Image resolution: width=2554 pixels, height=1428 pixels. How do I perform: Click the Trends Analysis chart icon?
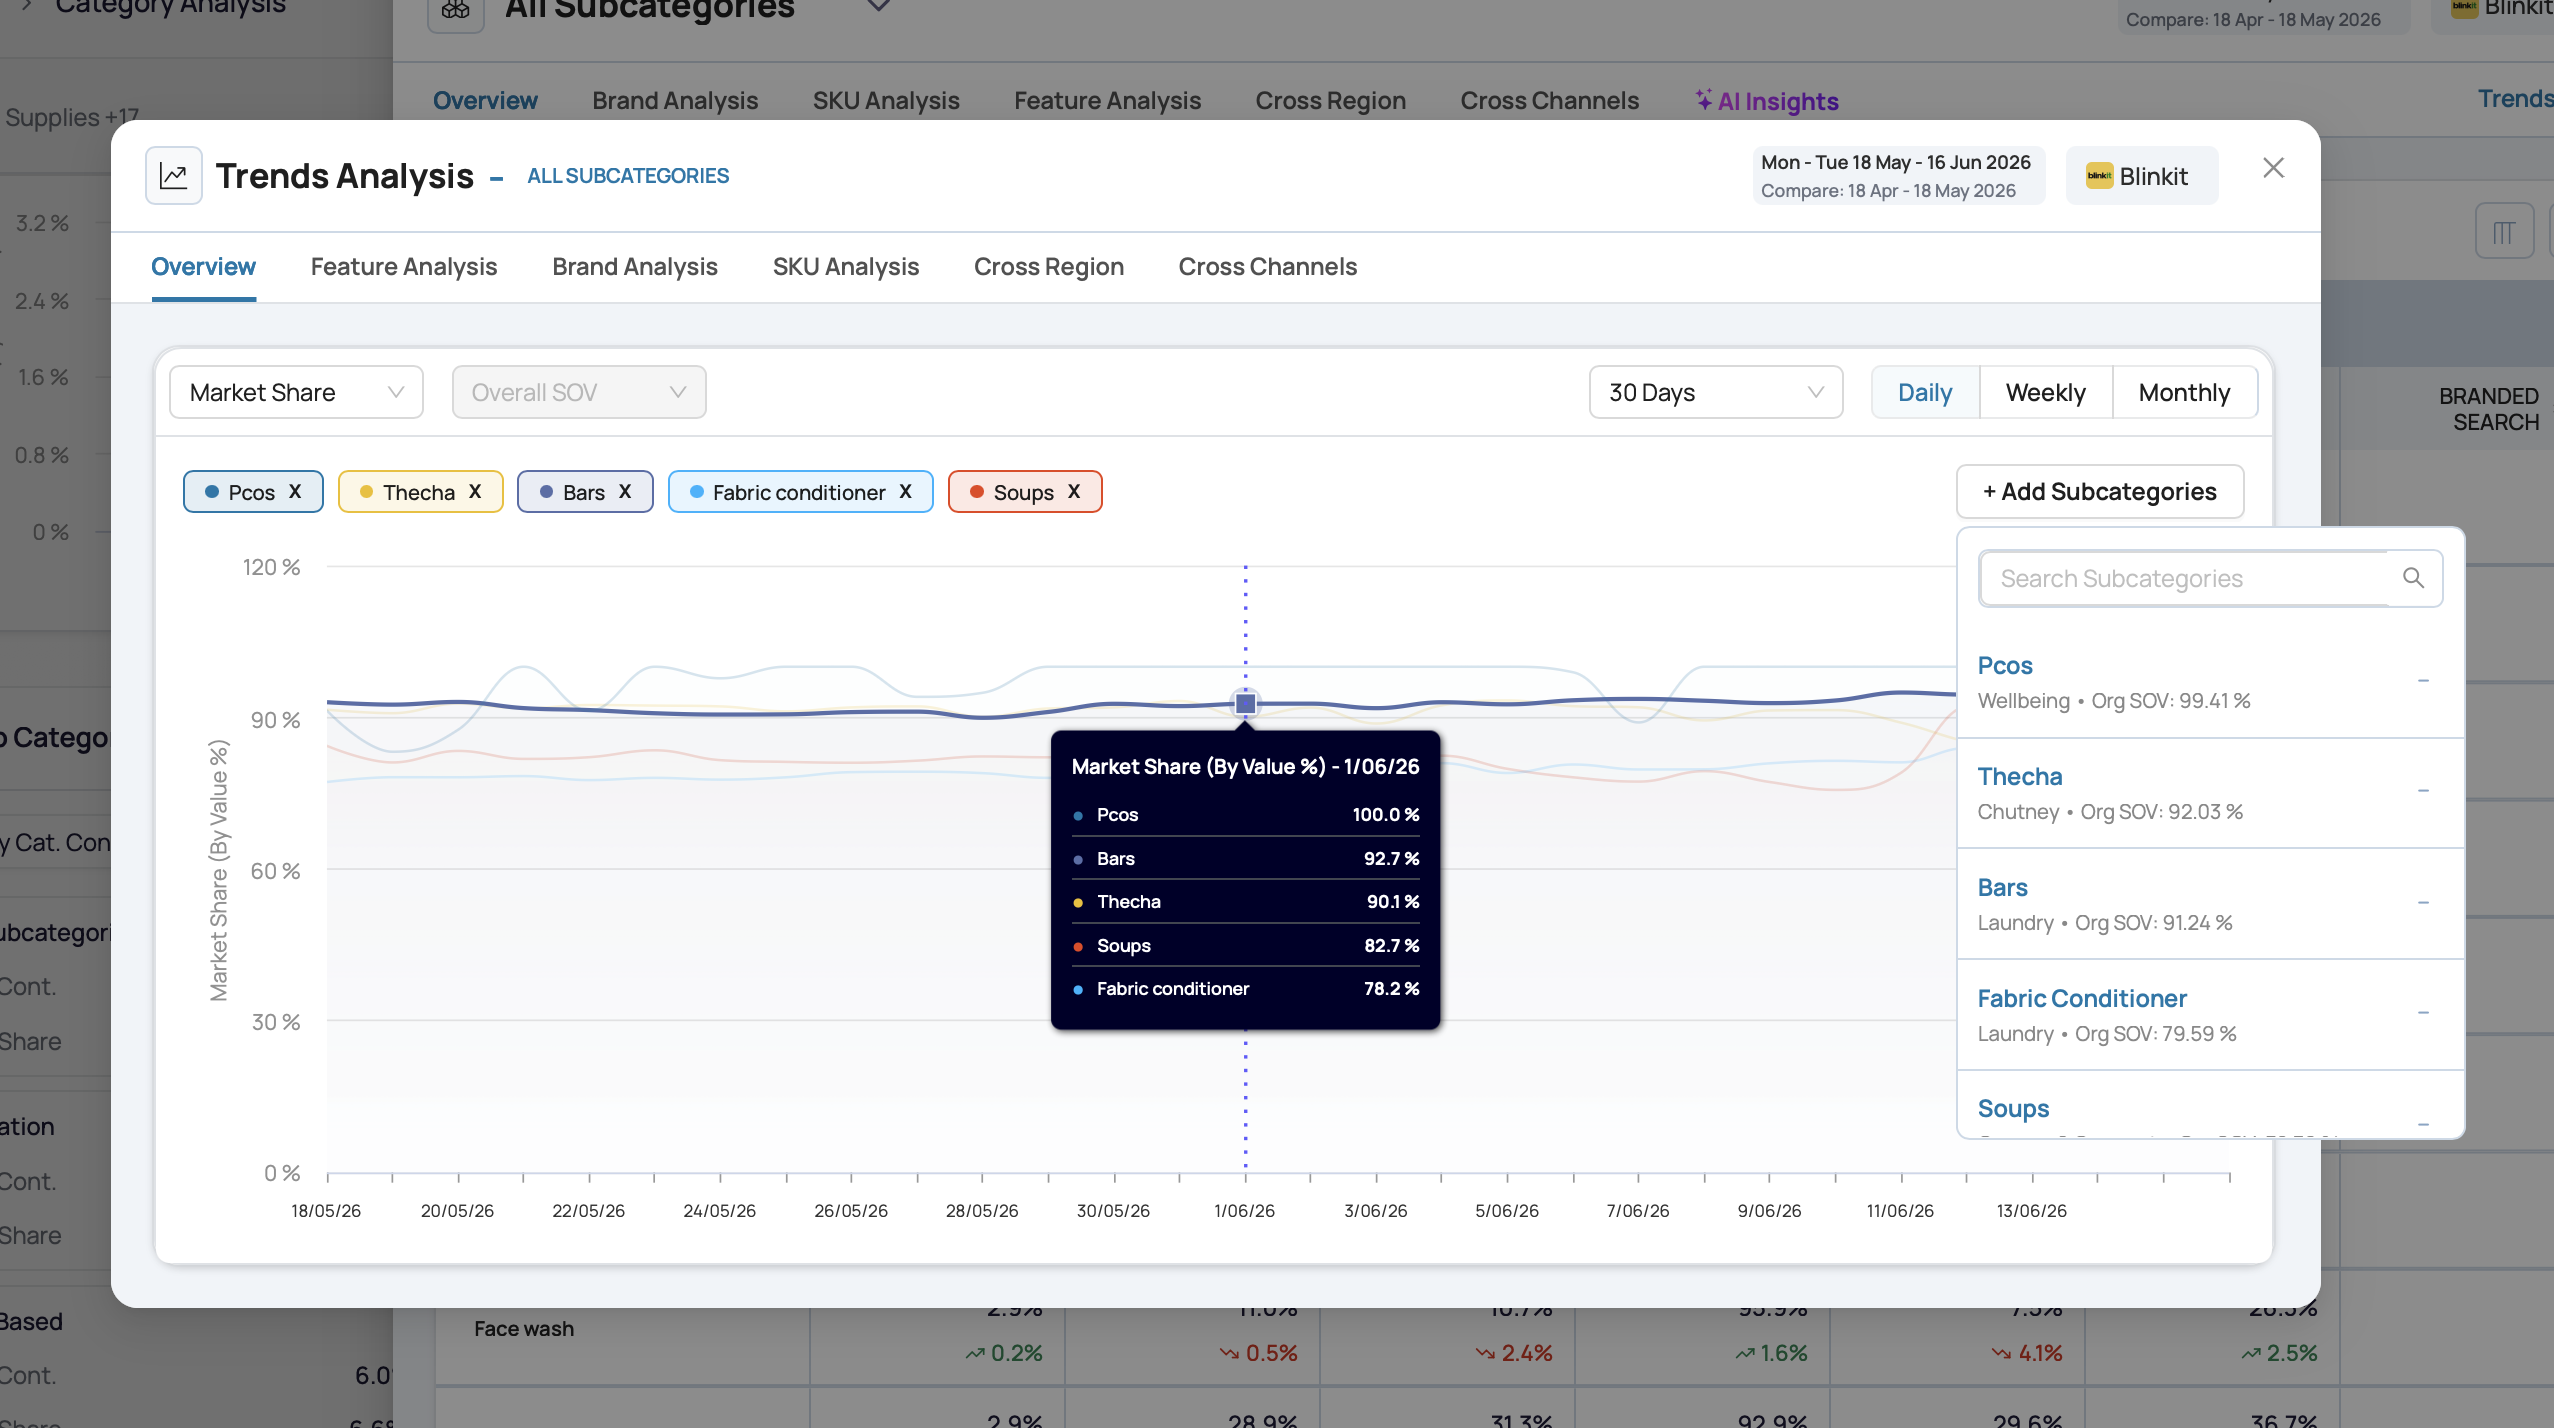pyautogui.click(x=174, y=176)
